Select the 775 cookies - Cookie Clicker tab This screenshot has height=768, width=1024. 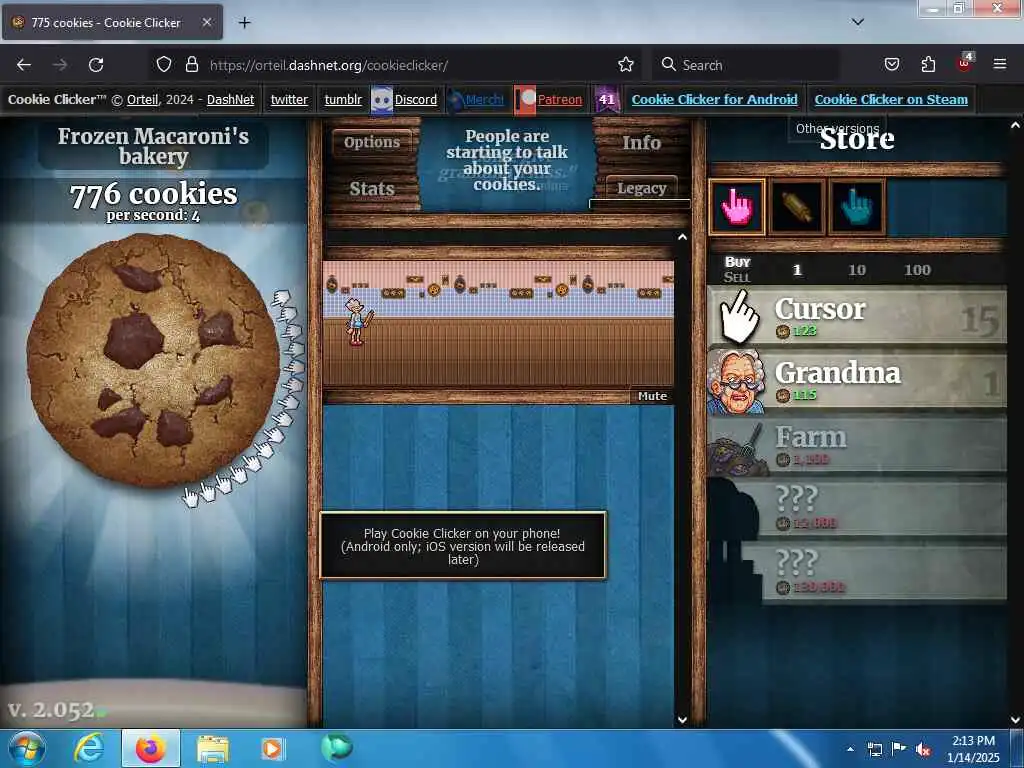[x=112, y=22]
